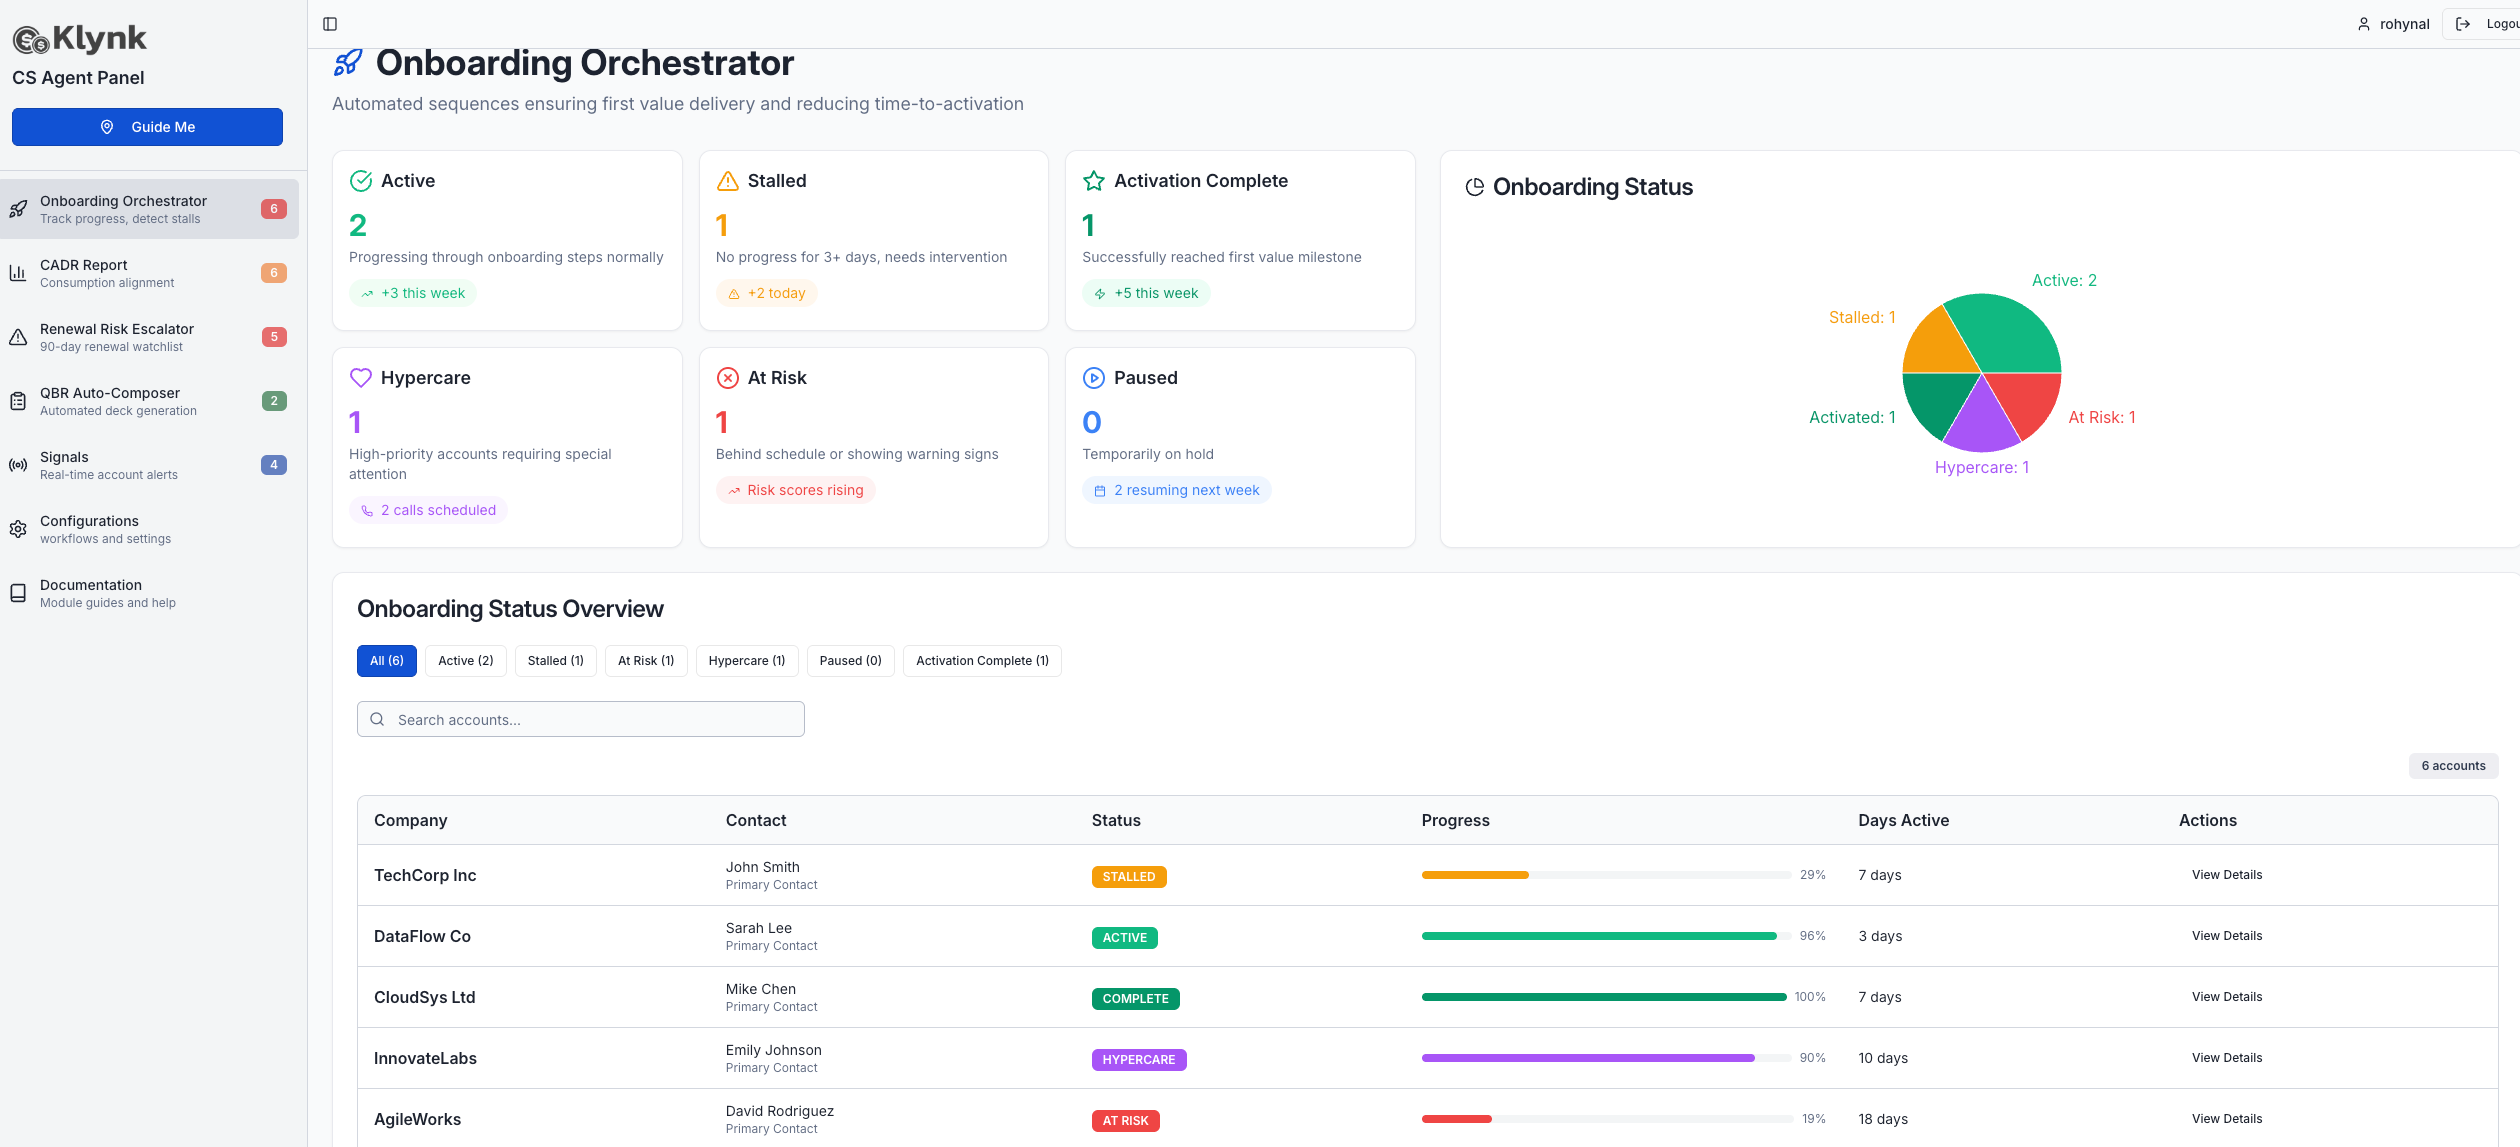The width and height of the screenshot is (2520, 1147).
Task: Click the rohynal user profile icon
Action: [2364, 24]
